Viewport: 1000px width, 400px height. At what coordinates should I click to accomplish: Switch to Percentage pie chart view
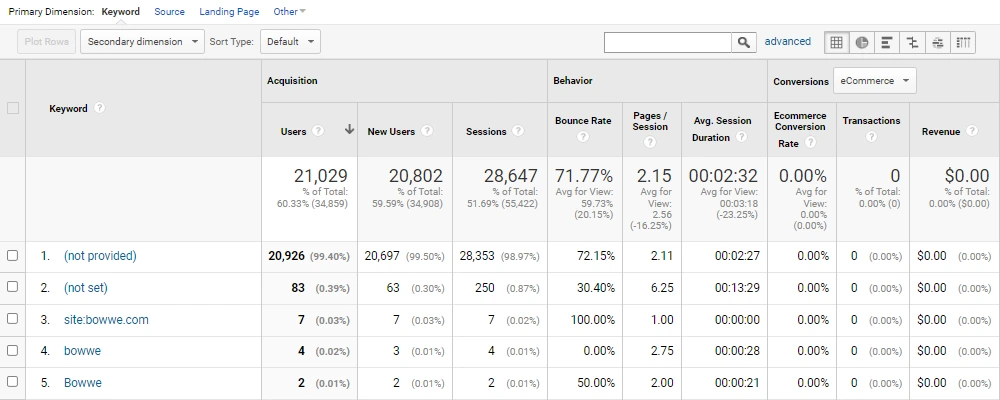(862, 42)
